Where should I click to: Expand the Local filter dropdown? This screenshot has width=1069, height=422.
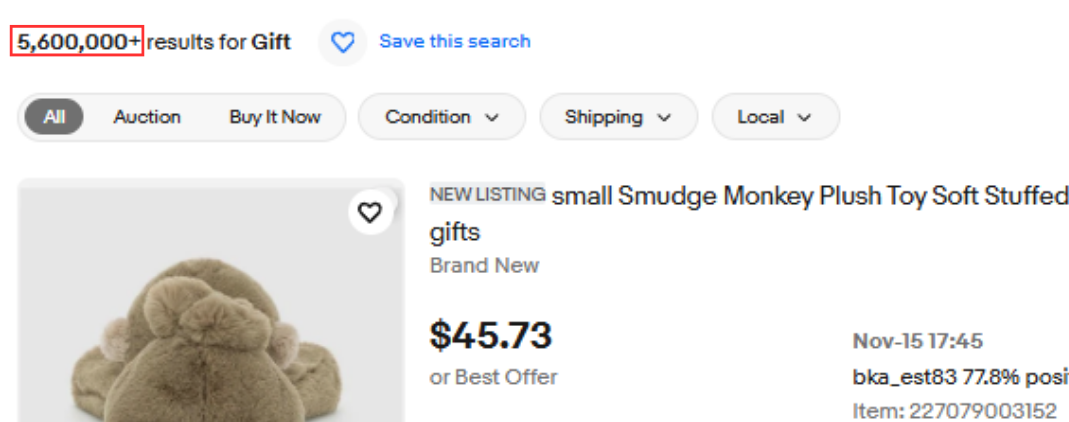(774, 117)
